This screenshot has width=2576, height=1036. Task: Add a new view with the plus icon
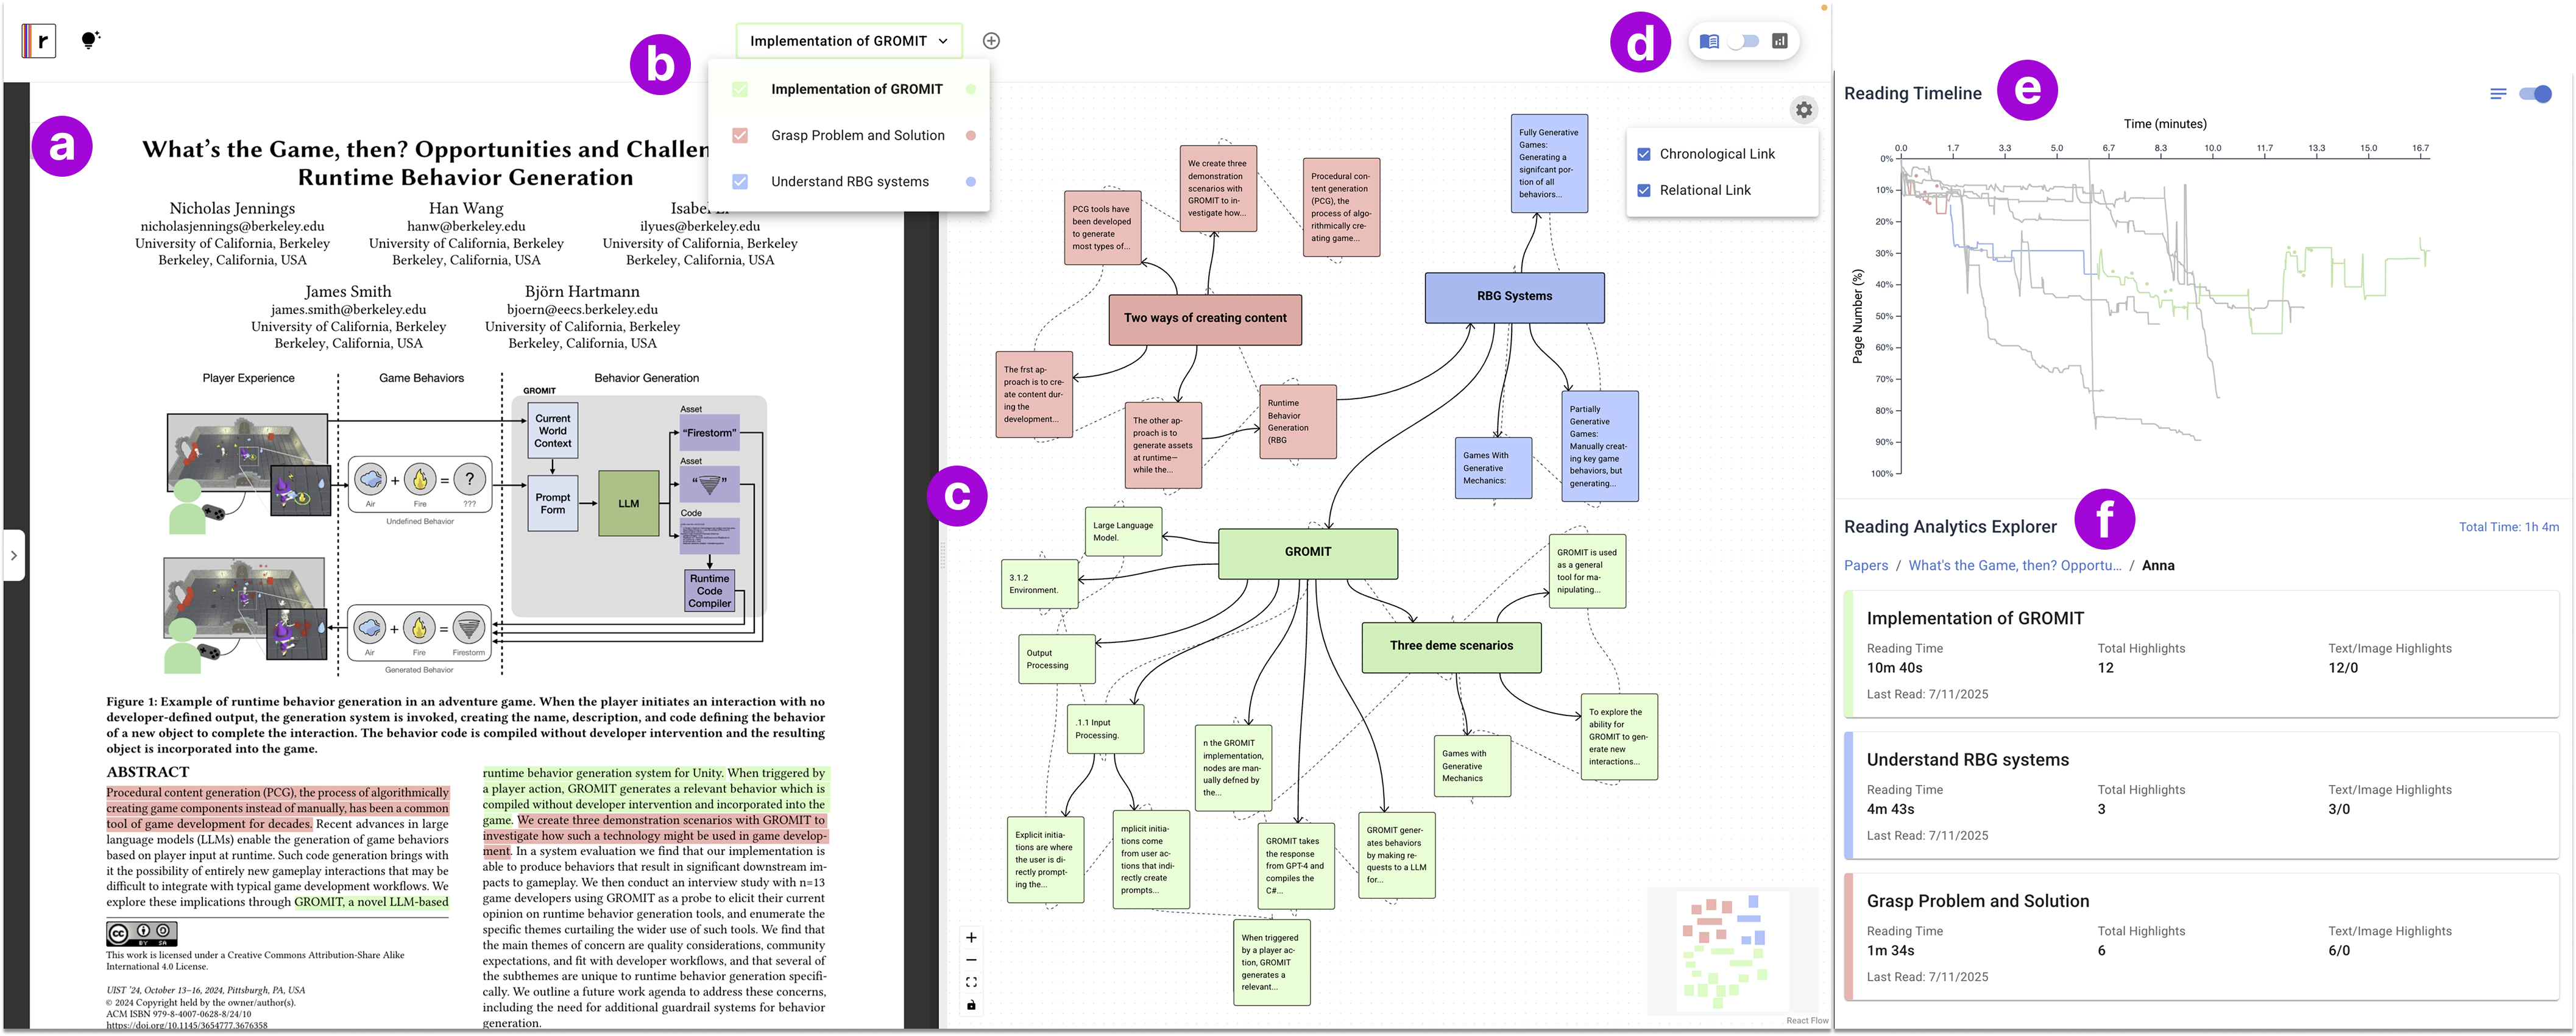(991, 40)
